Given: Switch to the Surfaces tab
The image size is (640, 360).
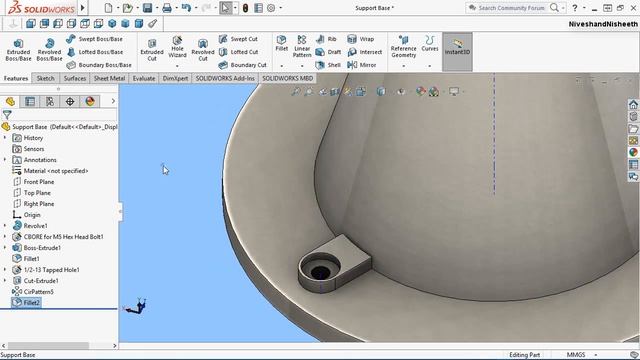Looking at the screenshot, I should tap(75, 78).
